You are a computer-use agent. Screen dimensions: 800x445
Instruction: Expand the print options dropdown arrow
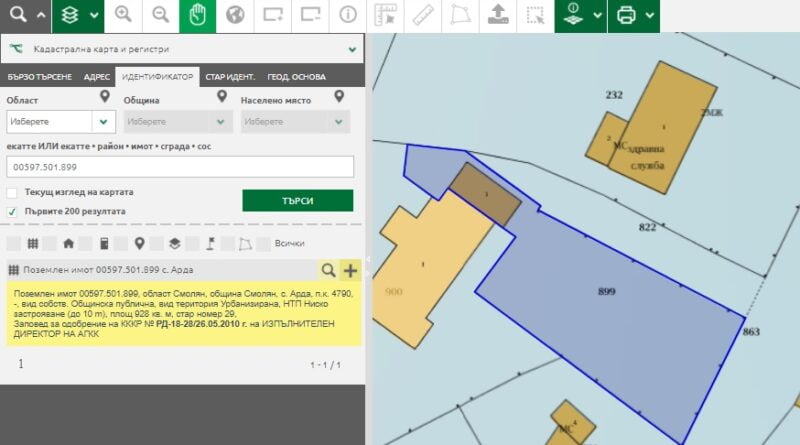pyautogui.click(x=649, y=15)
